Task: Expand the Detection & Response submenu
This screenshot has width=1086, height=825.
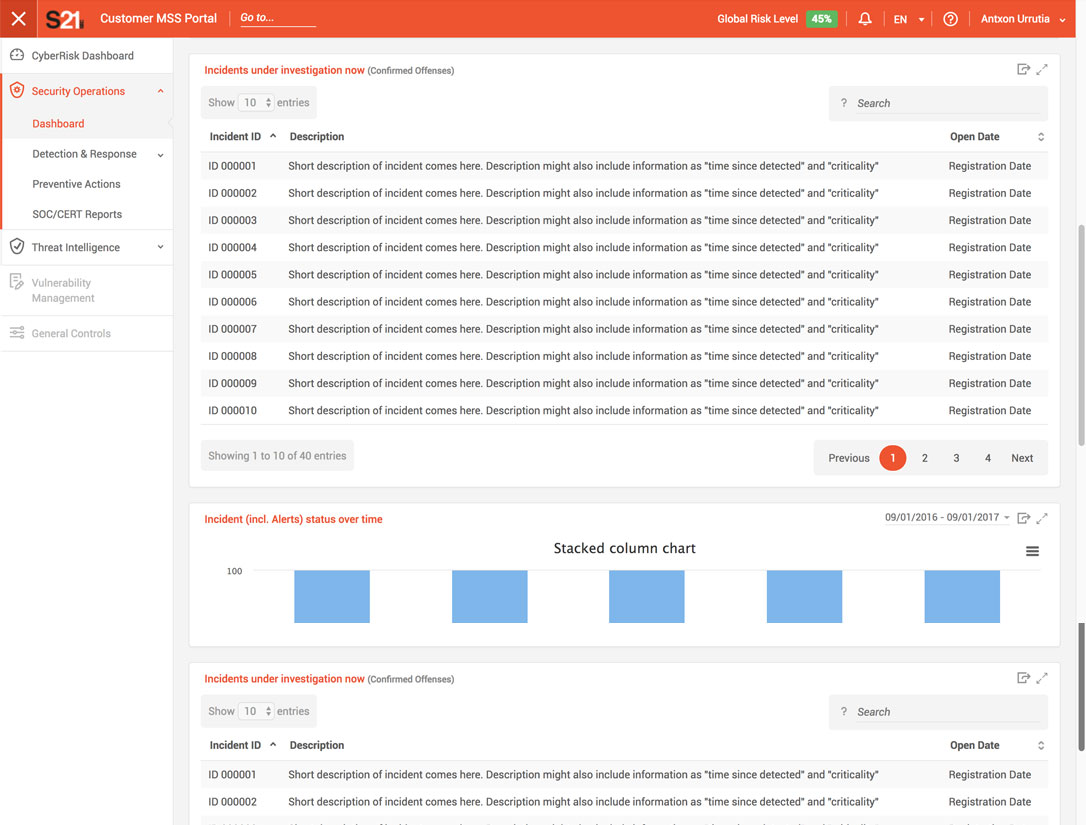Action: click(x=160, y=155)
